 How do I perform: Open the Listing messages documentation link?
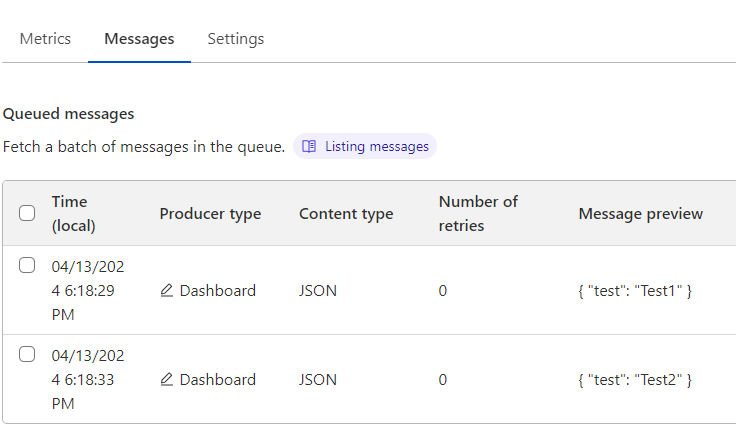(365, 146)
